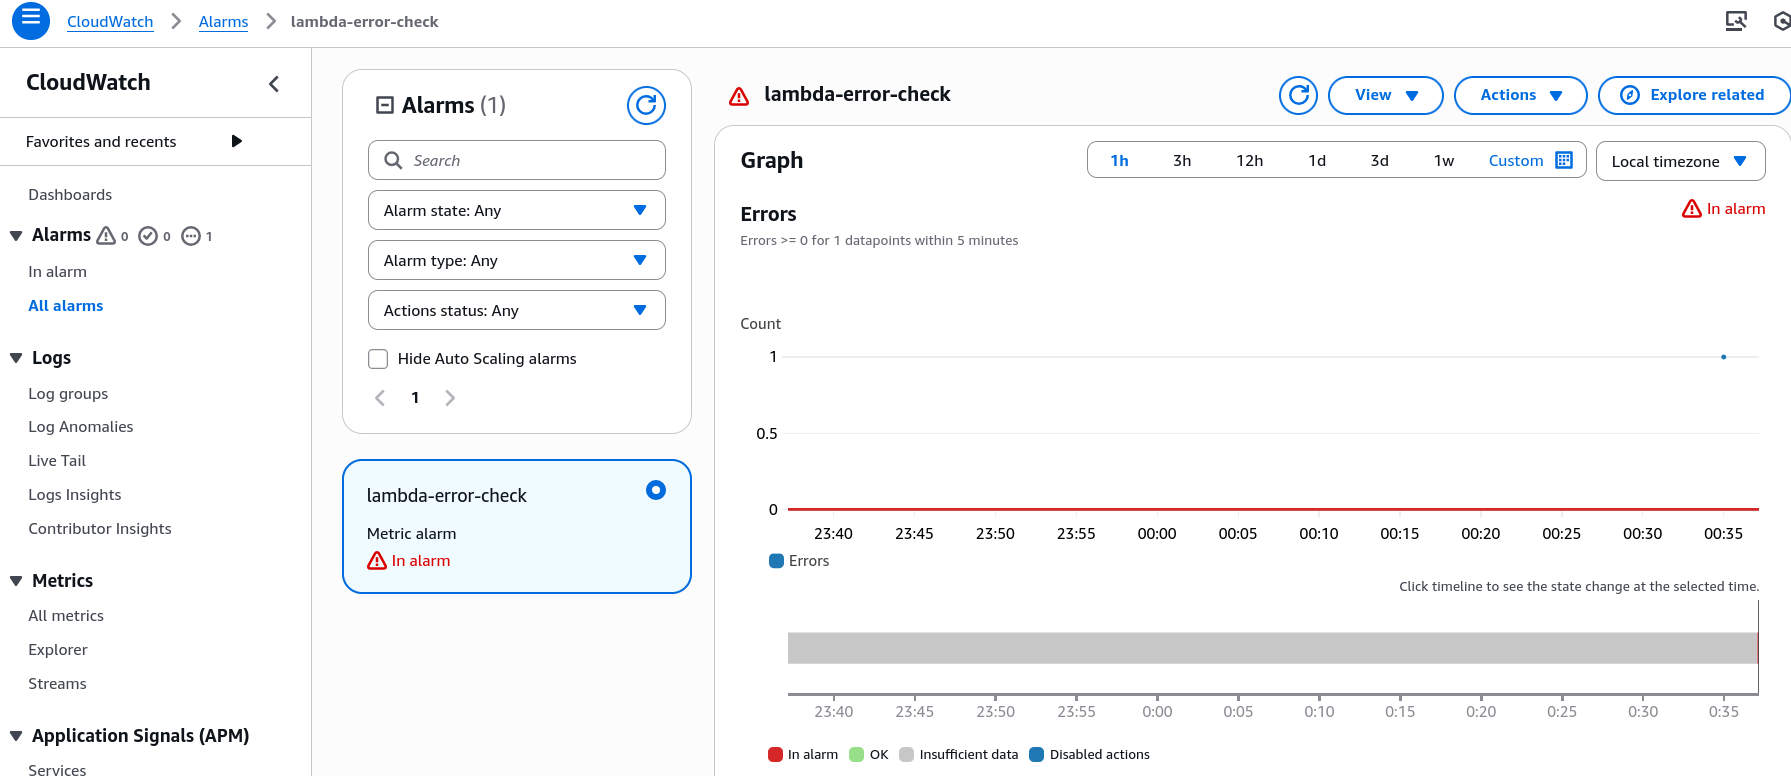
Task: Click the CloudShell icon in top bar
Action: tap(1736, 21)
